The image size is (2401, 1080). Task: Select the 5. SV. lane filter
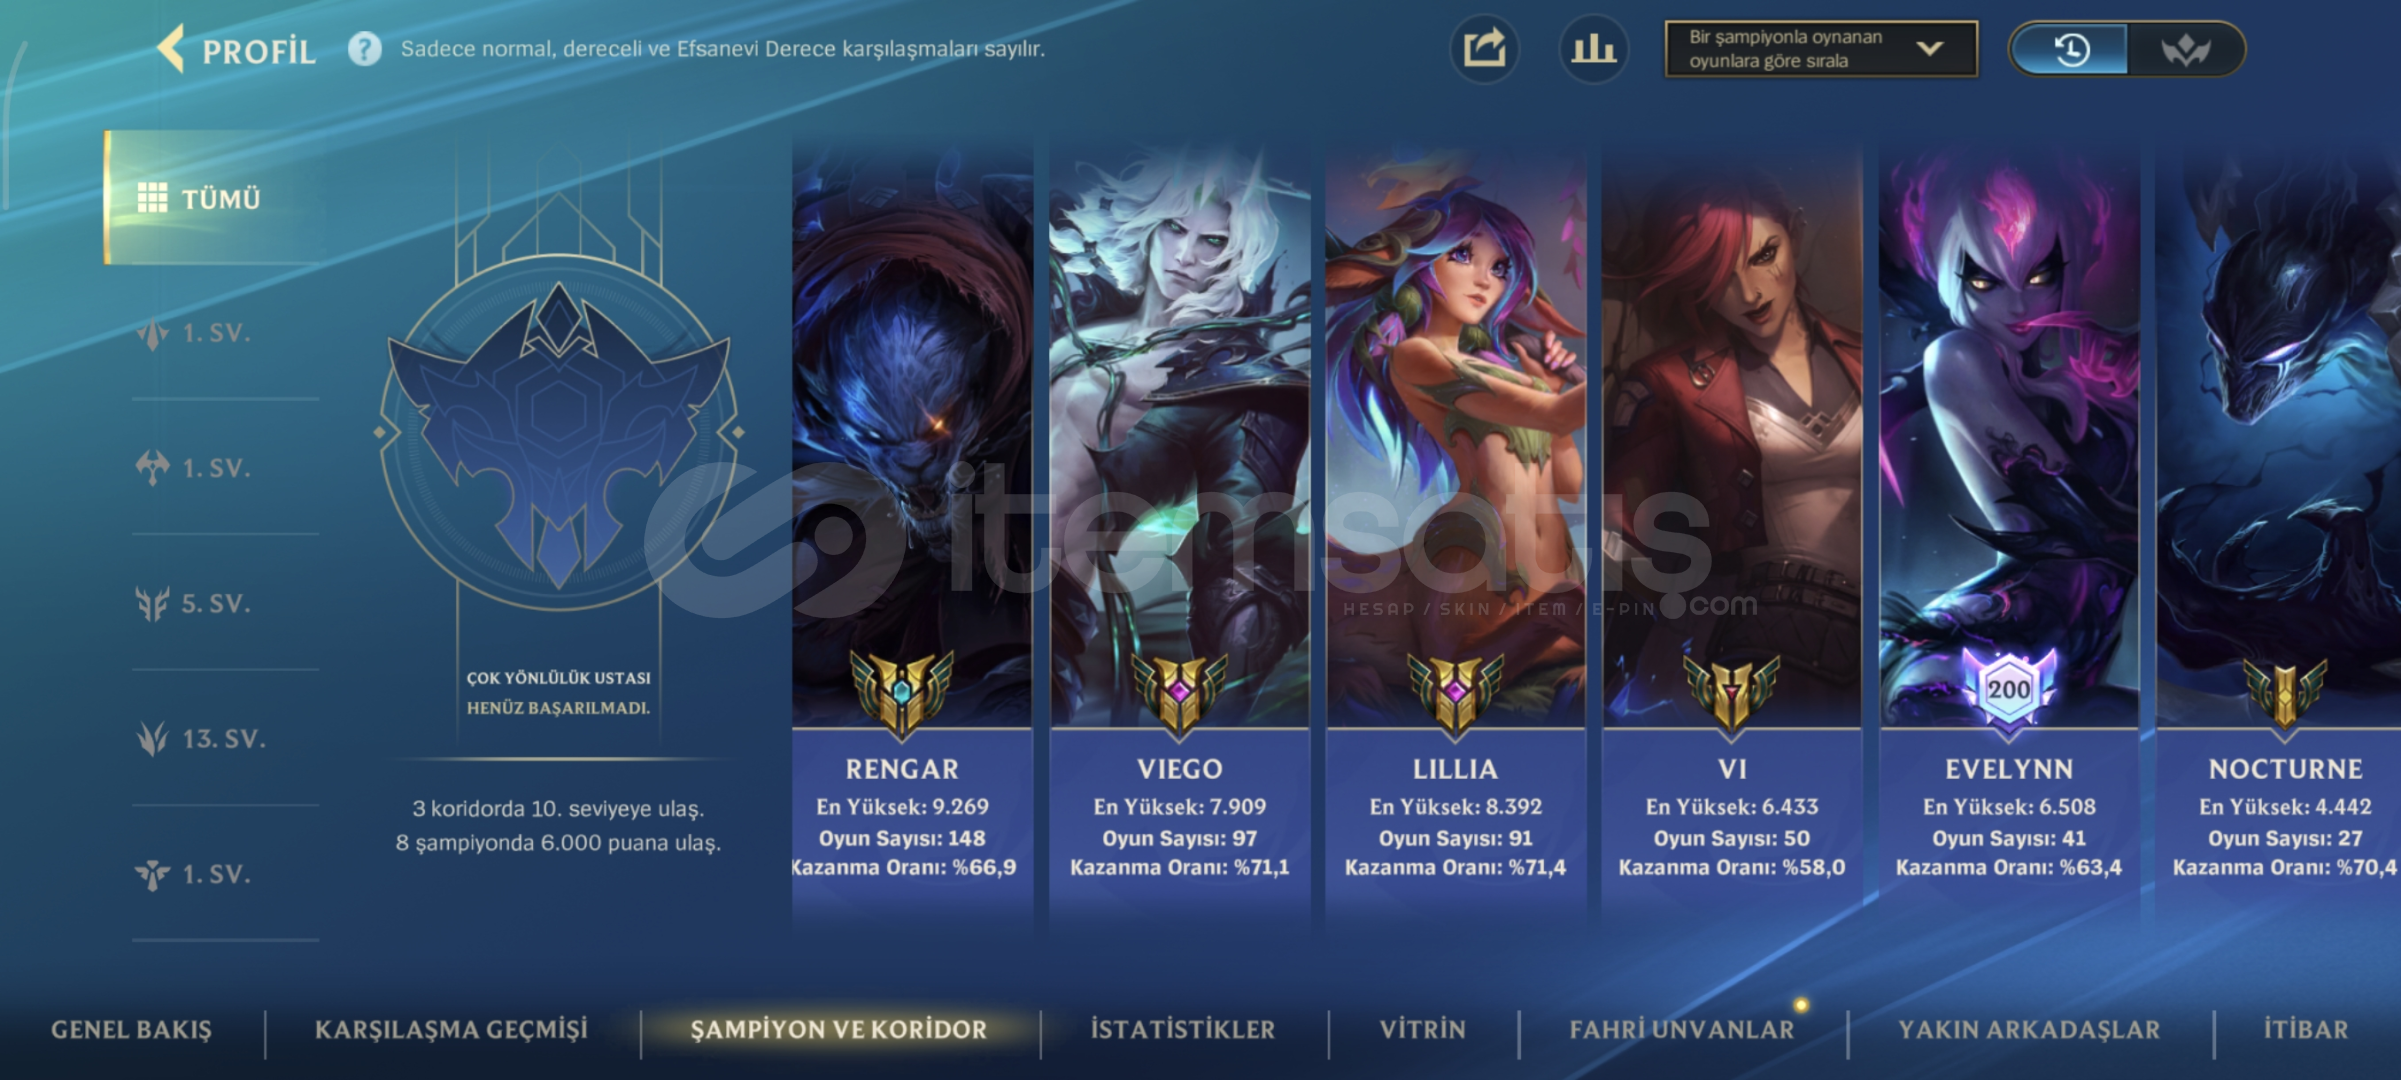[x=194, y=603]
